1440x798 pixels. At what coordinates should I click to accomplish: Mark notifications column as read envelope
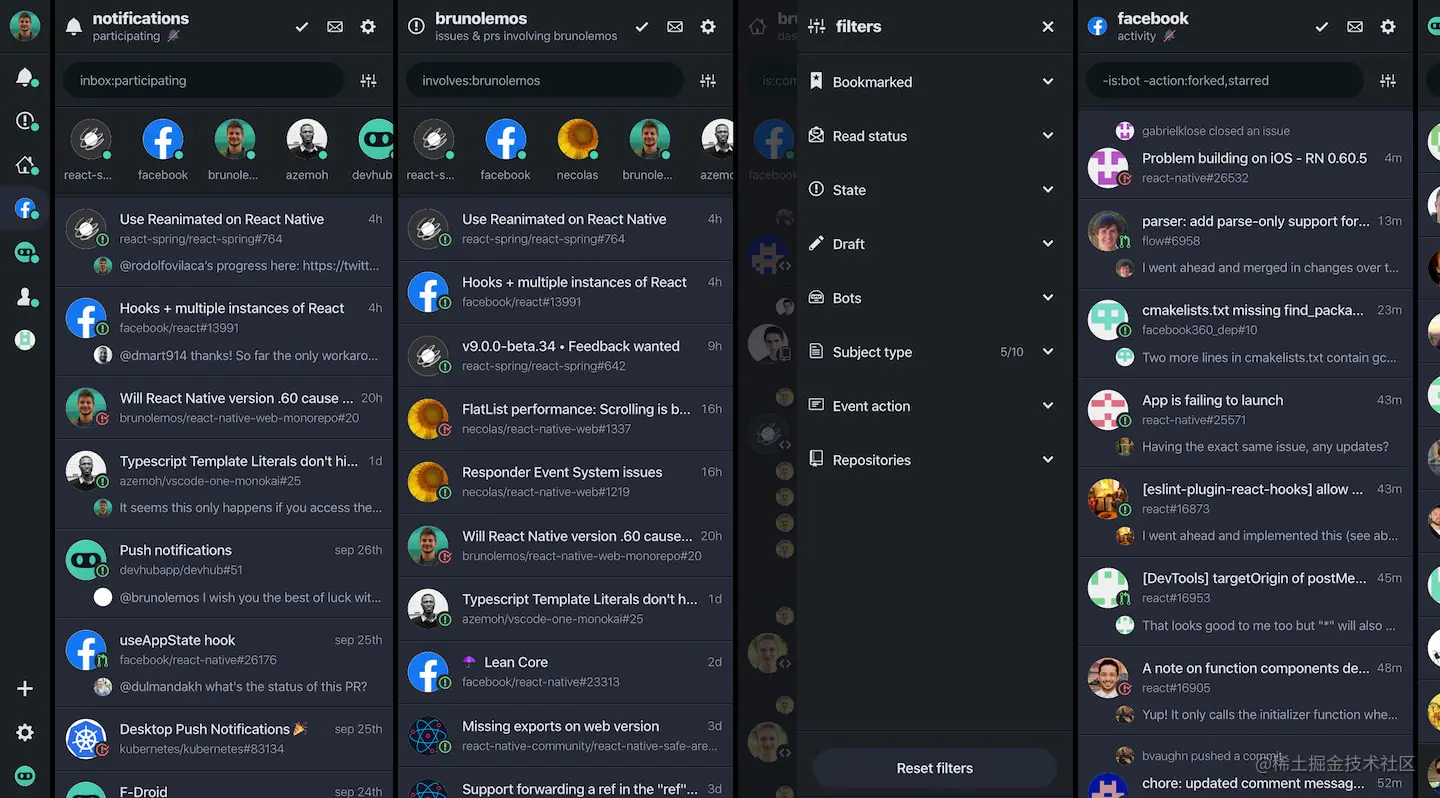(335, 27)
